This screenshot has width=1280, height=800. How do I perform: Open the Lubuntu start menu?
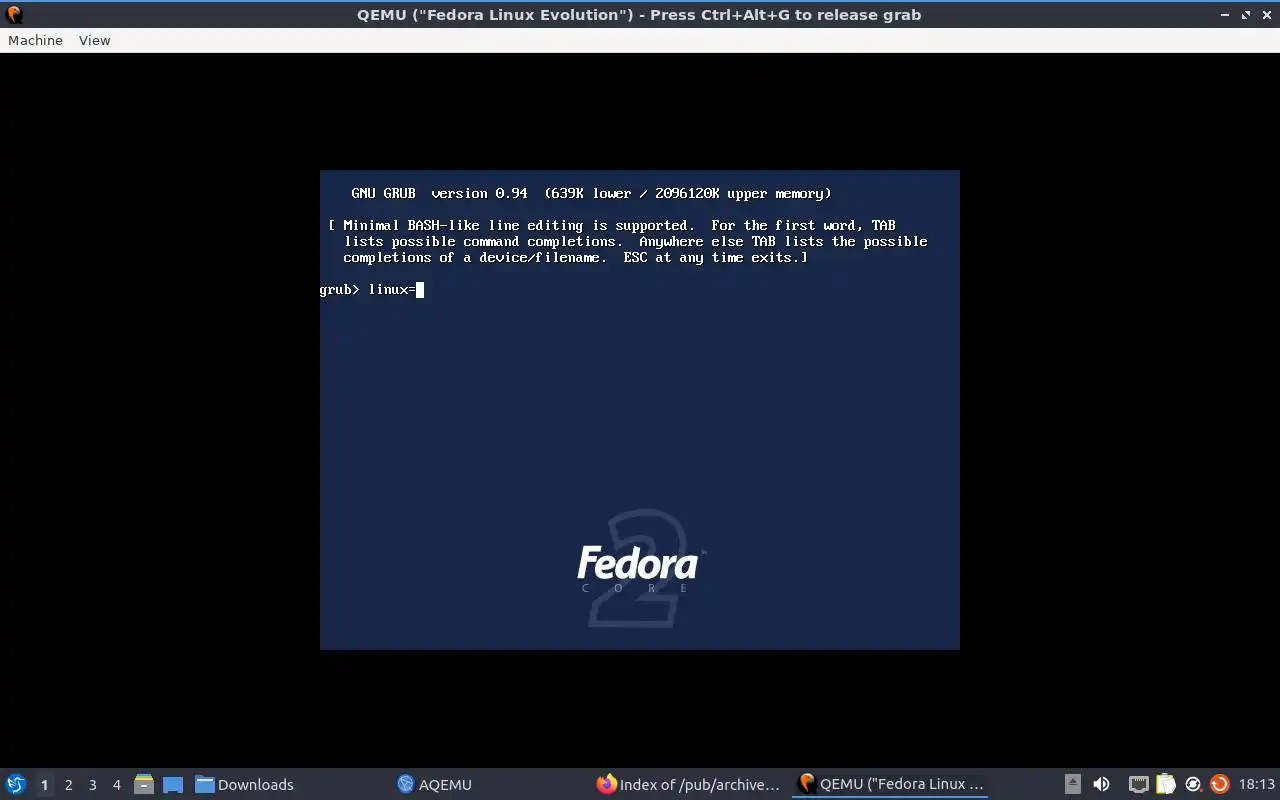pyautogui.click(x=16, y=784)
